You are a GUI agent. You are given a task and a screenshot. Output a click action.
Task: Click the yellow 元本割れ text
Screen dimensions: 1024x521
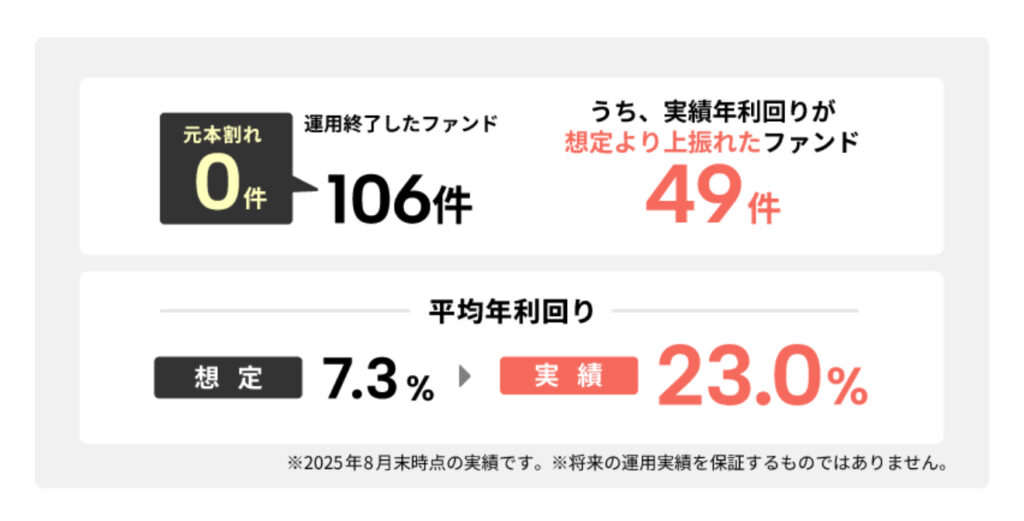221,135
